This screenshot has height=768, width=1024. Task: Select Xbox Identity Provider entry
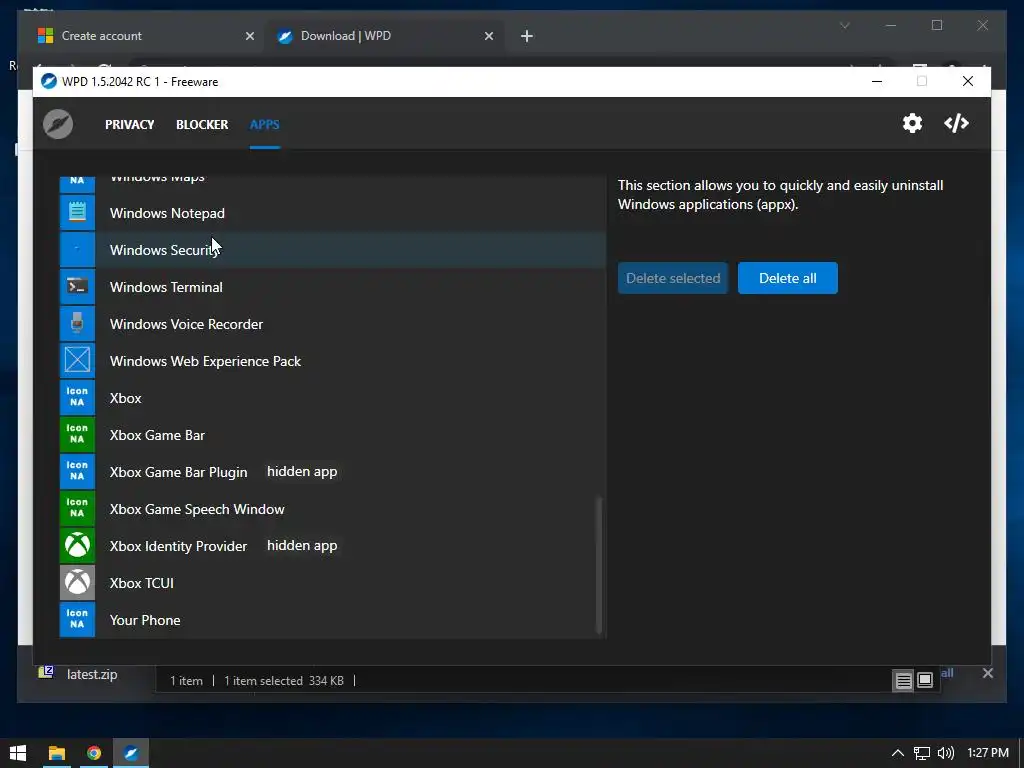coord(333,546)
